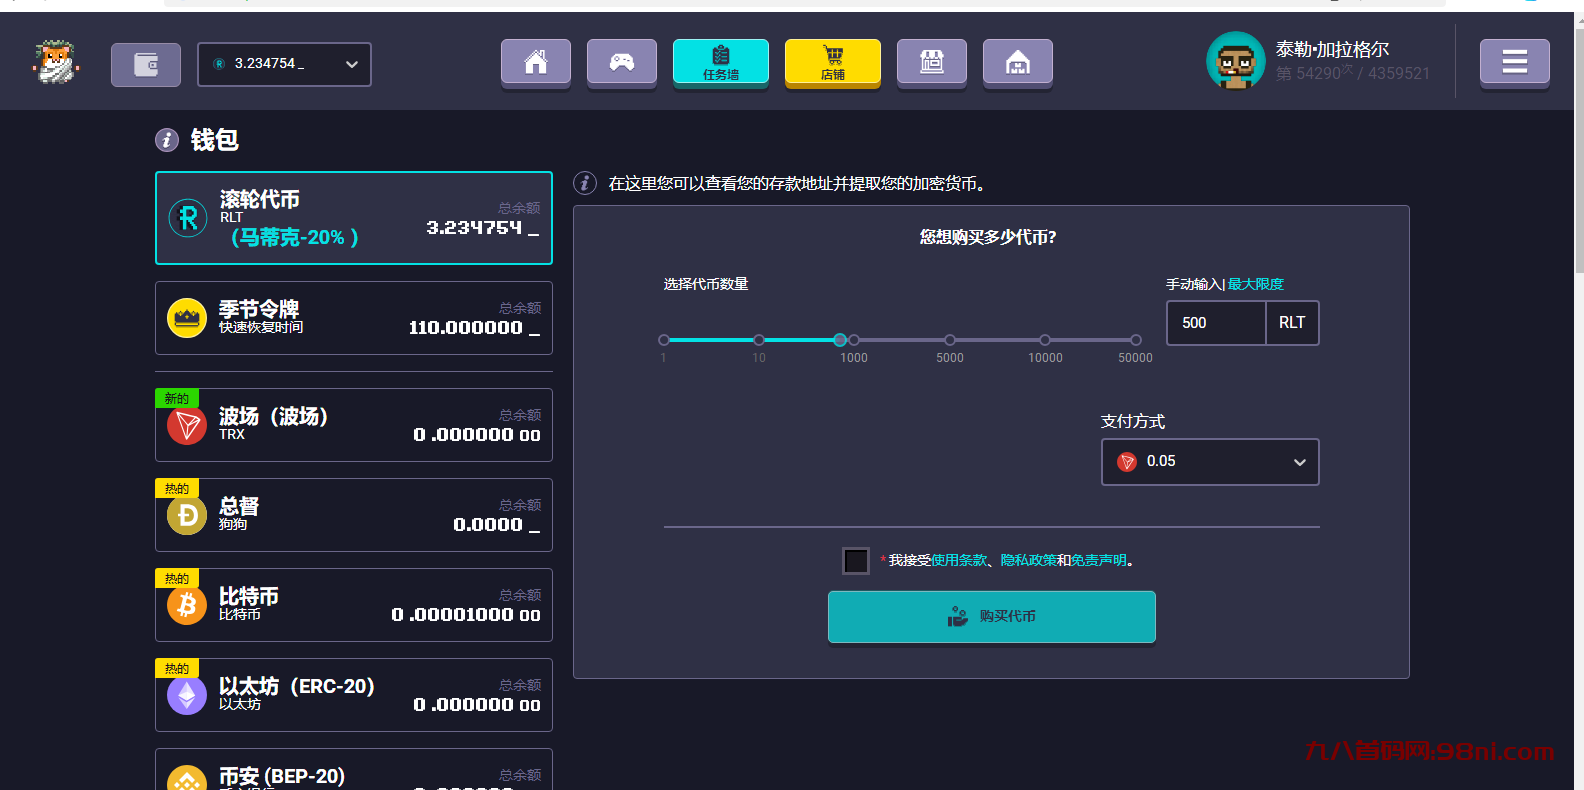Screen dimensions: 1584x790
Task: Open the task wall clipboard icon
Action: (x=721, y=62)
